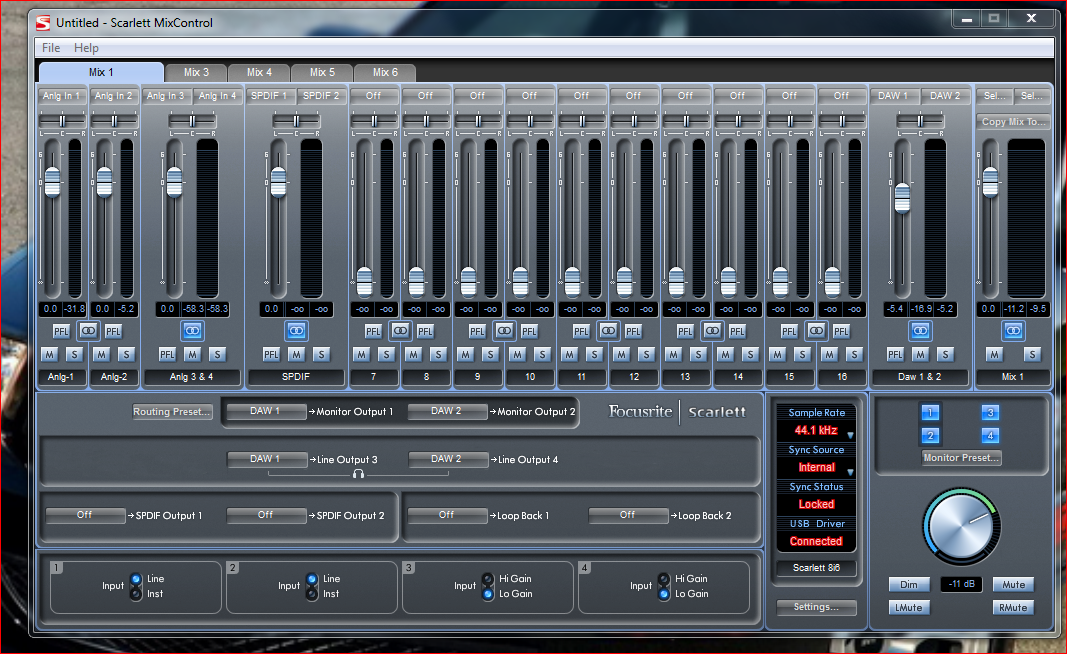This screenshot has height=654, width=1067.
Task: Switch to the Mix 6 tab
Action: [385, 72]
